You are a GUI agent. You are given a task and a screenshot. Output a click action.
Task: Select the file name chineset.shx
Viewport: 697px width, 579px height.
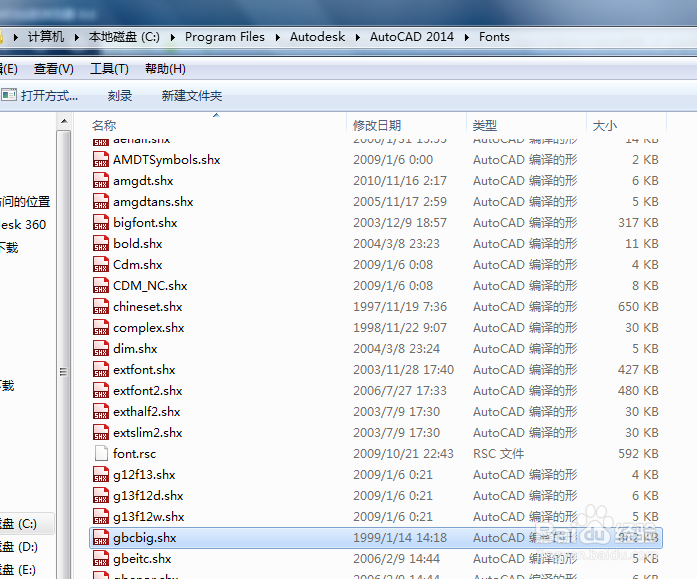[x=148, y=307]
